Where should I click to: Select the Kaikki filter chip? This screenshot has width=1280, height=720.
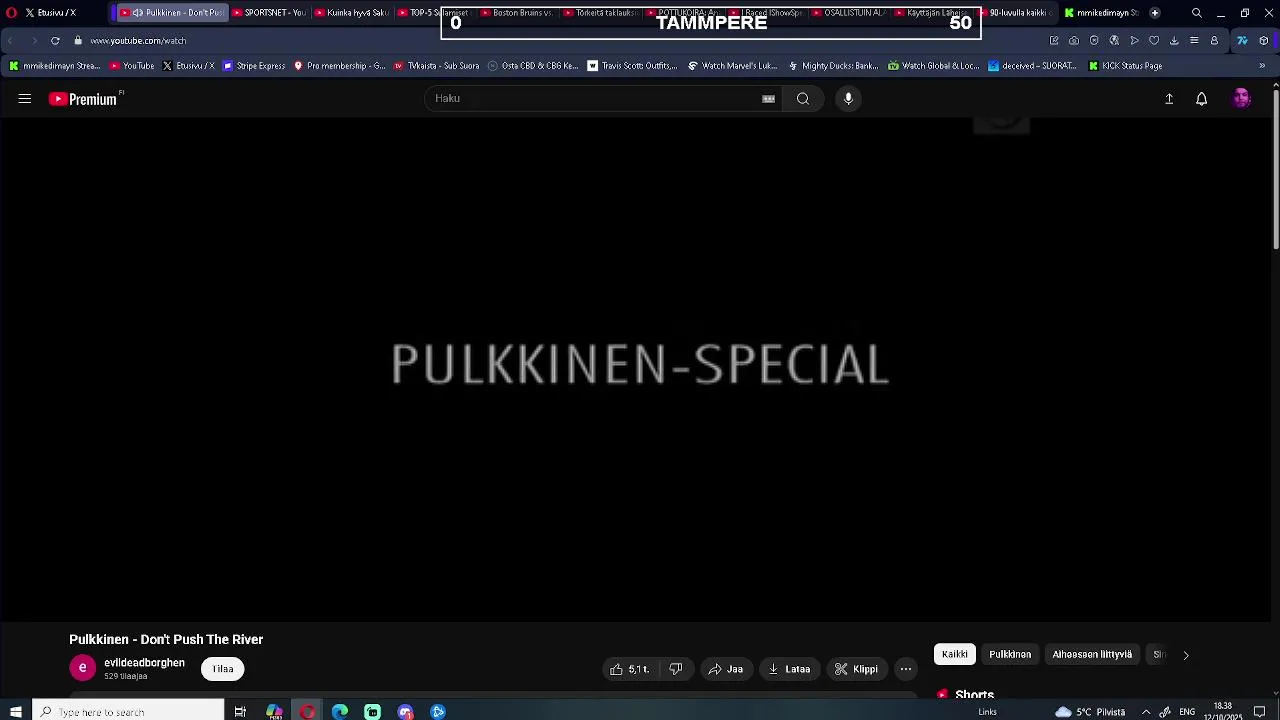pos(955,654)
